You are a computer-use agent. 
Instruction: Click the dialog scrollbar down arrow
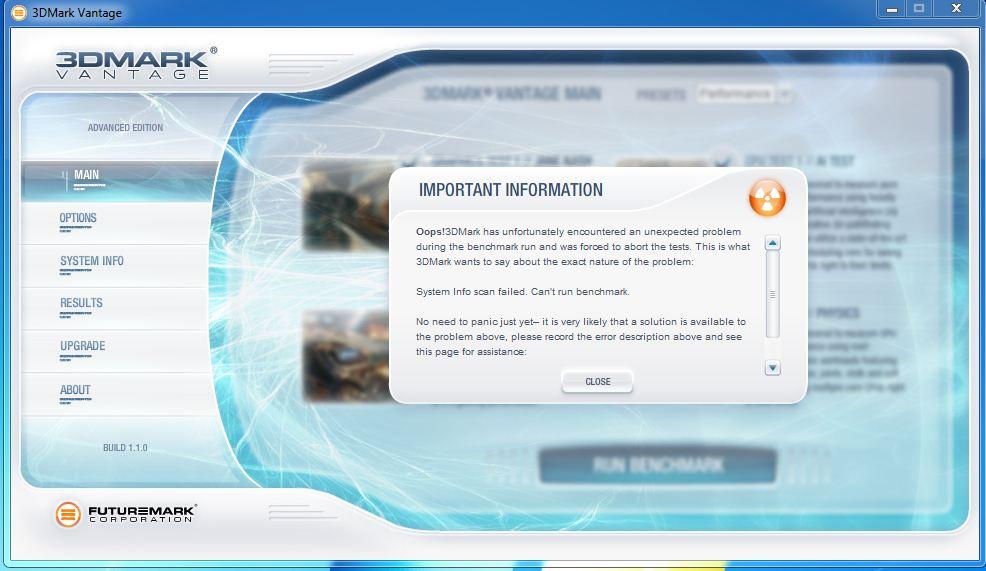pos(772,368)
